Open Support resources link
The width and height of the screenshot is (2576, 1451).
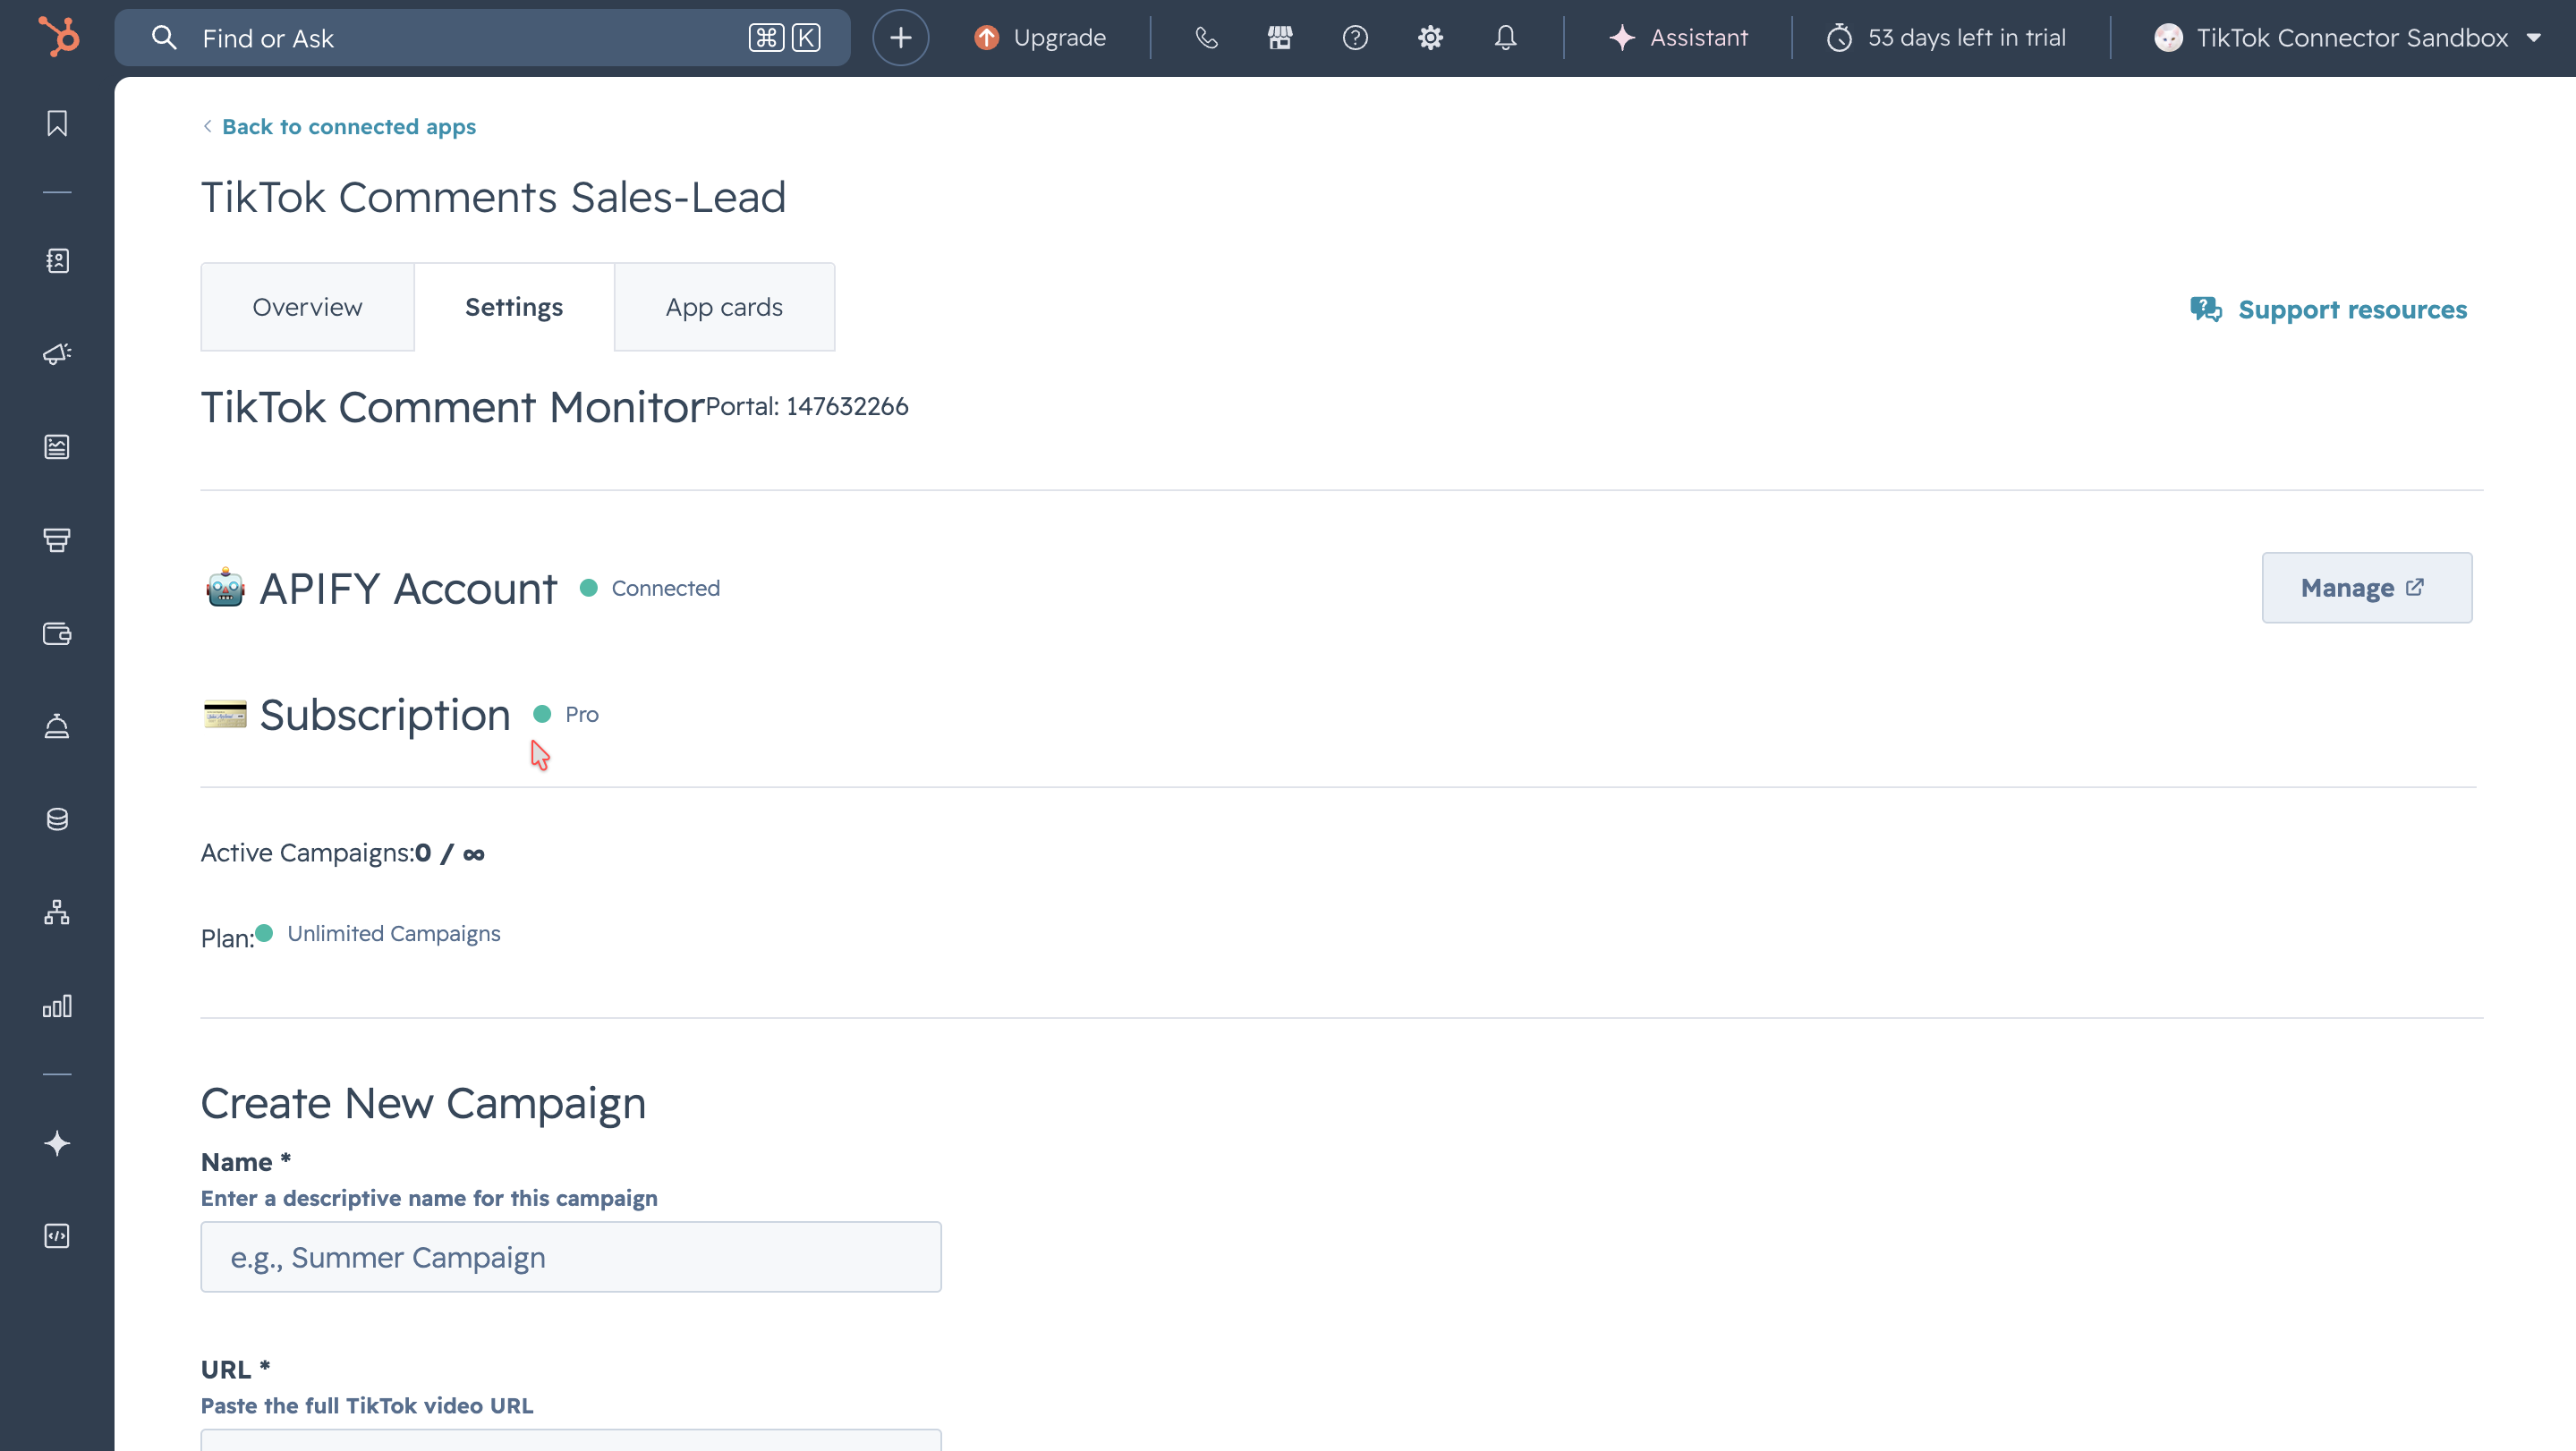point(2328,310)
